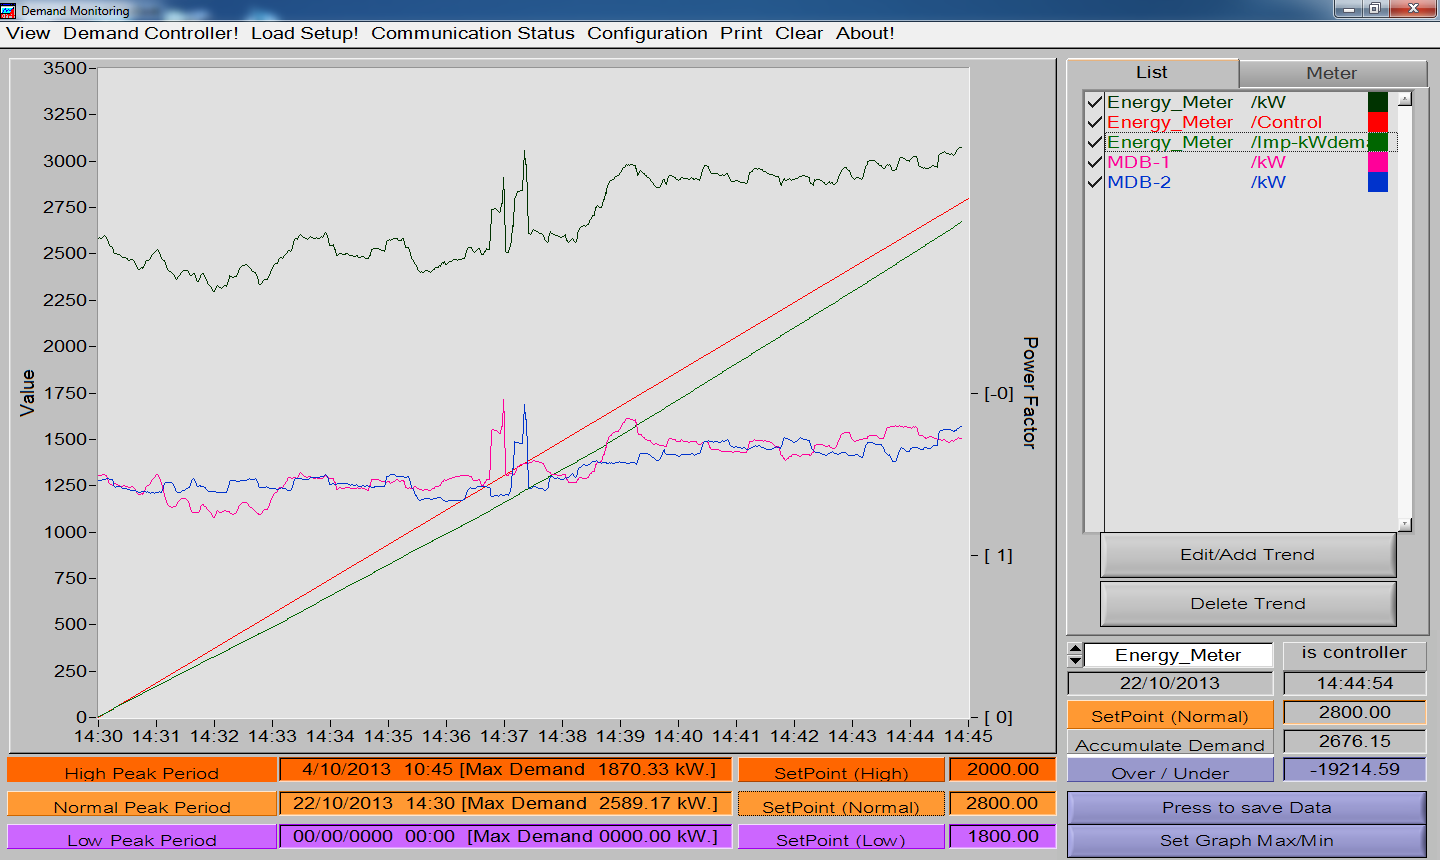1440x860 pixels.
Task: Open the Print menu
Action: pyautogui.click(x=741, y=33)
